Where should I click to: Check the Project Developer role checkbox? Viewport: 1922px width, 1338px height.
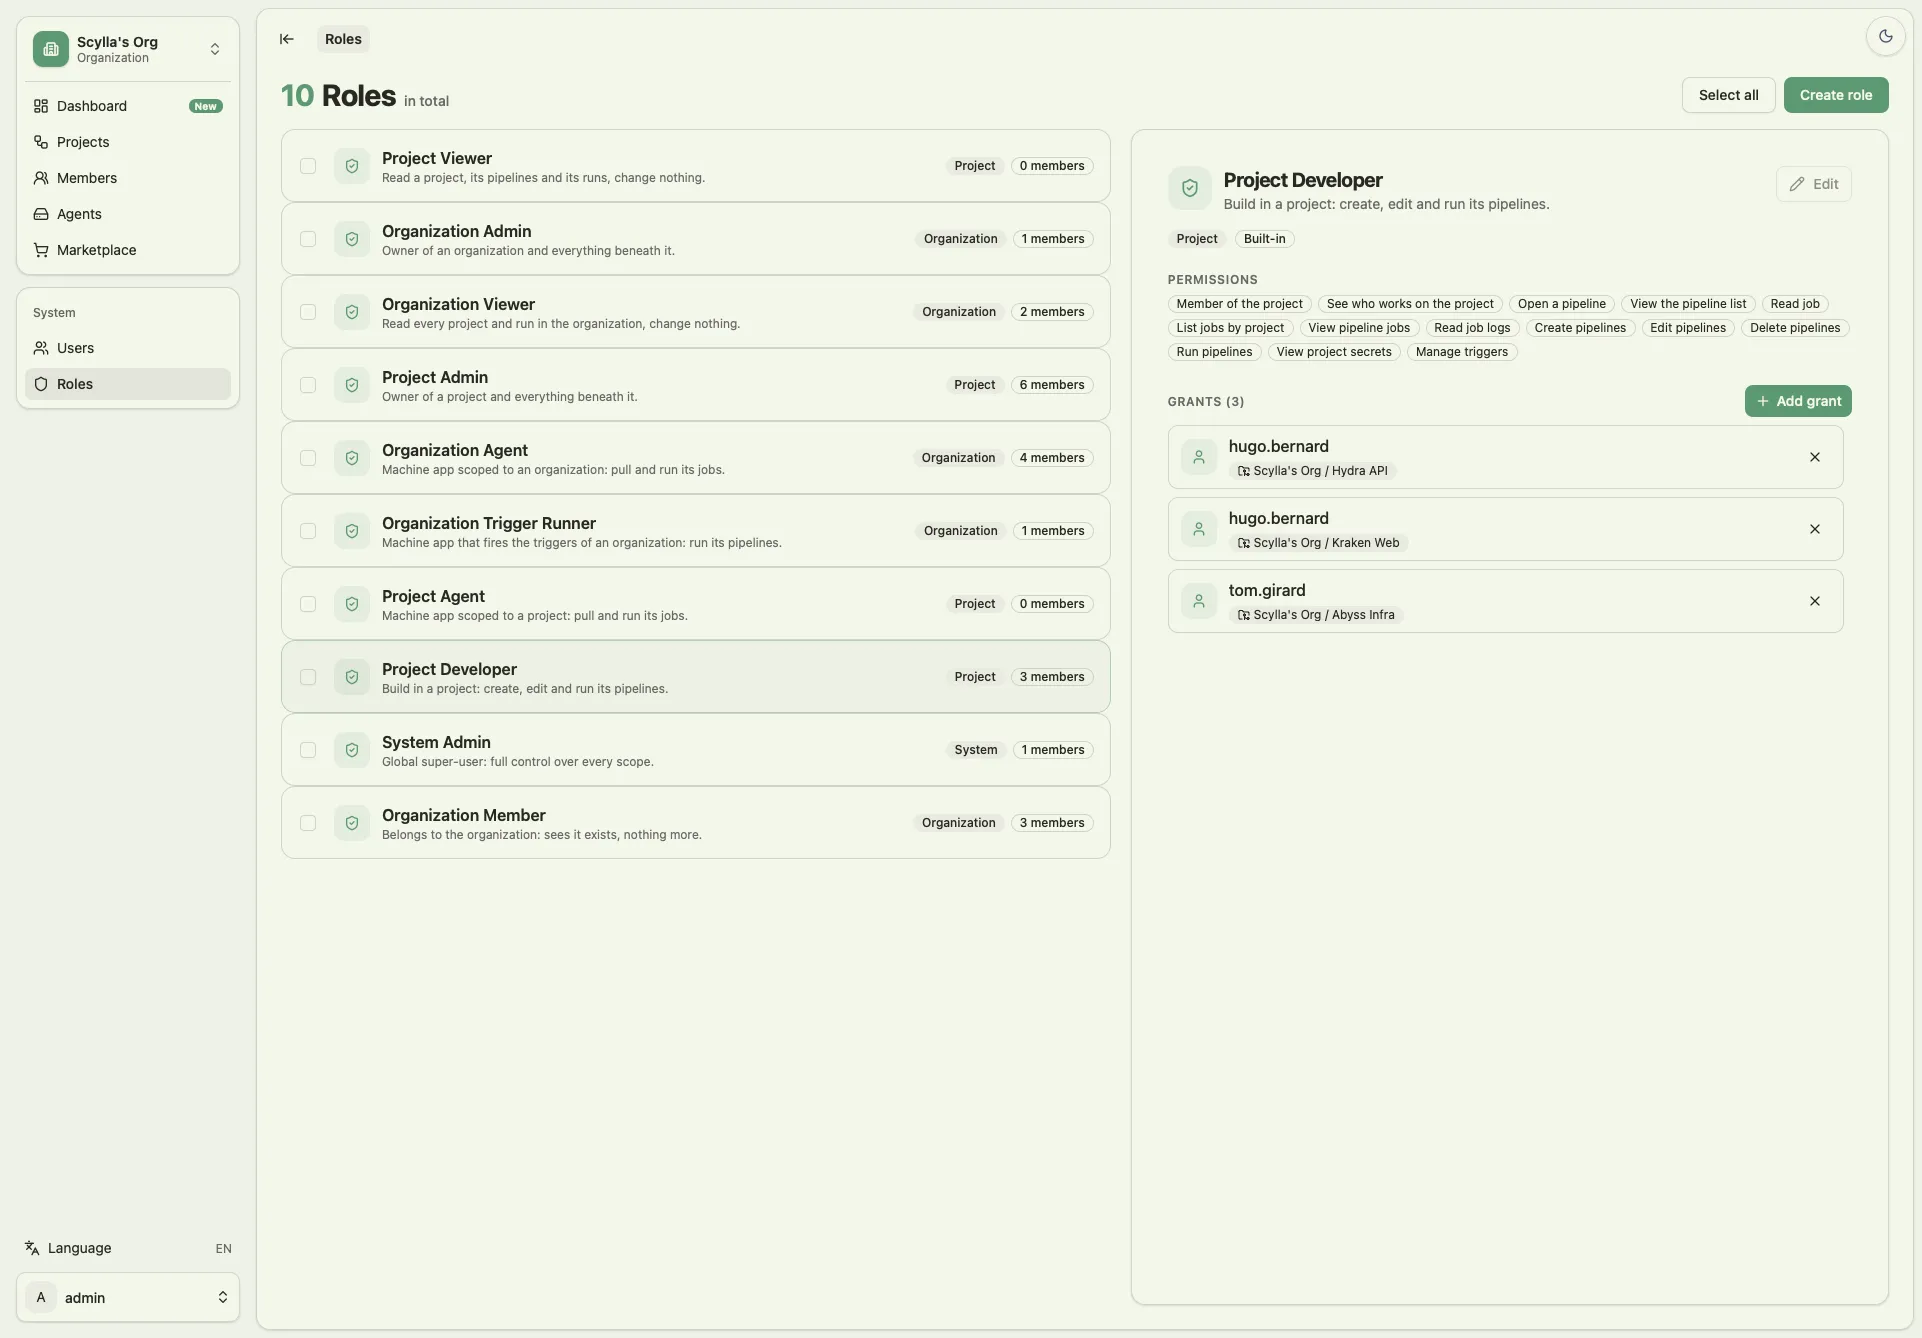point(308,677)
